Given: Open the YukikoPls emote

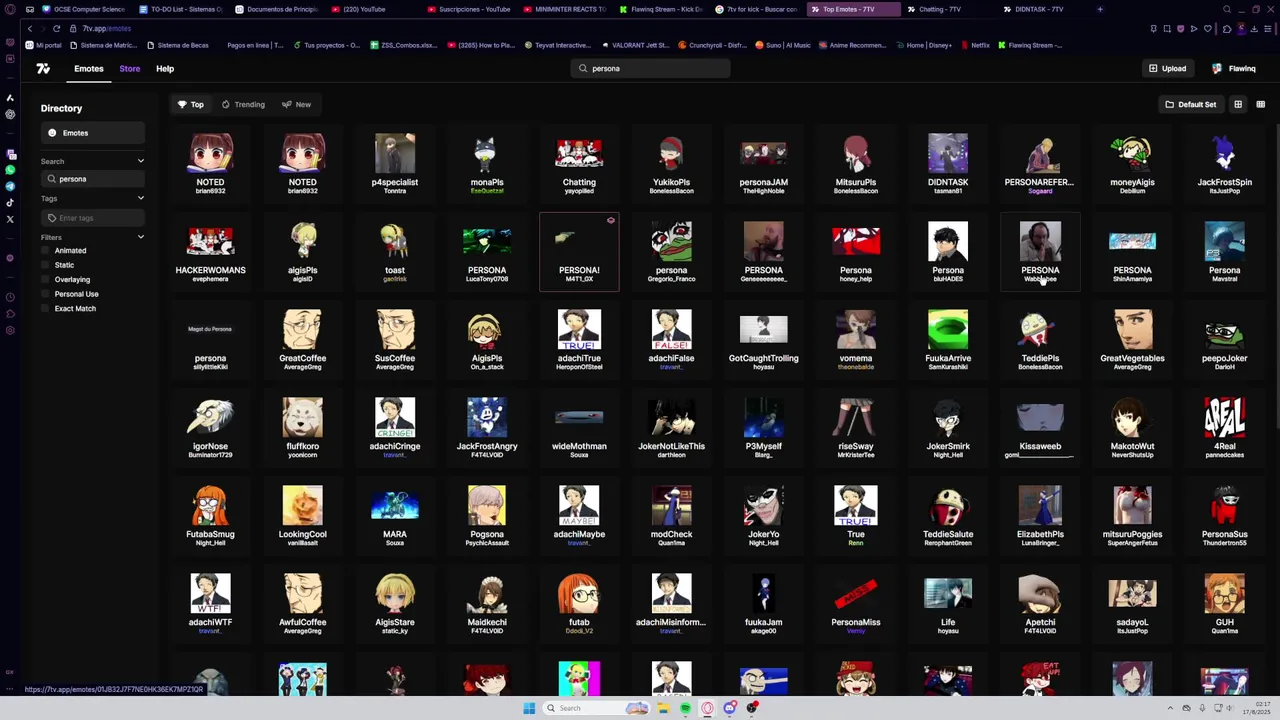Looking at the screenshot, I should [671, 163].
